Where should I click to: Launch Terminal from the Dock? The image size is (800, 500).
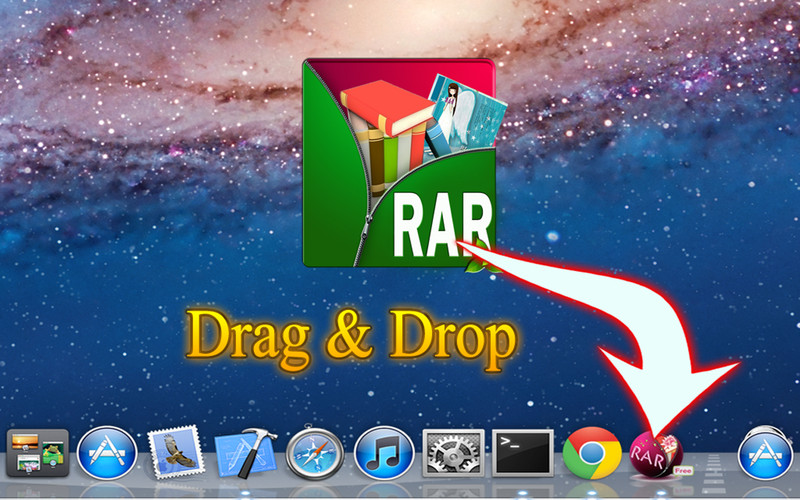click(x=521, y=452)
